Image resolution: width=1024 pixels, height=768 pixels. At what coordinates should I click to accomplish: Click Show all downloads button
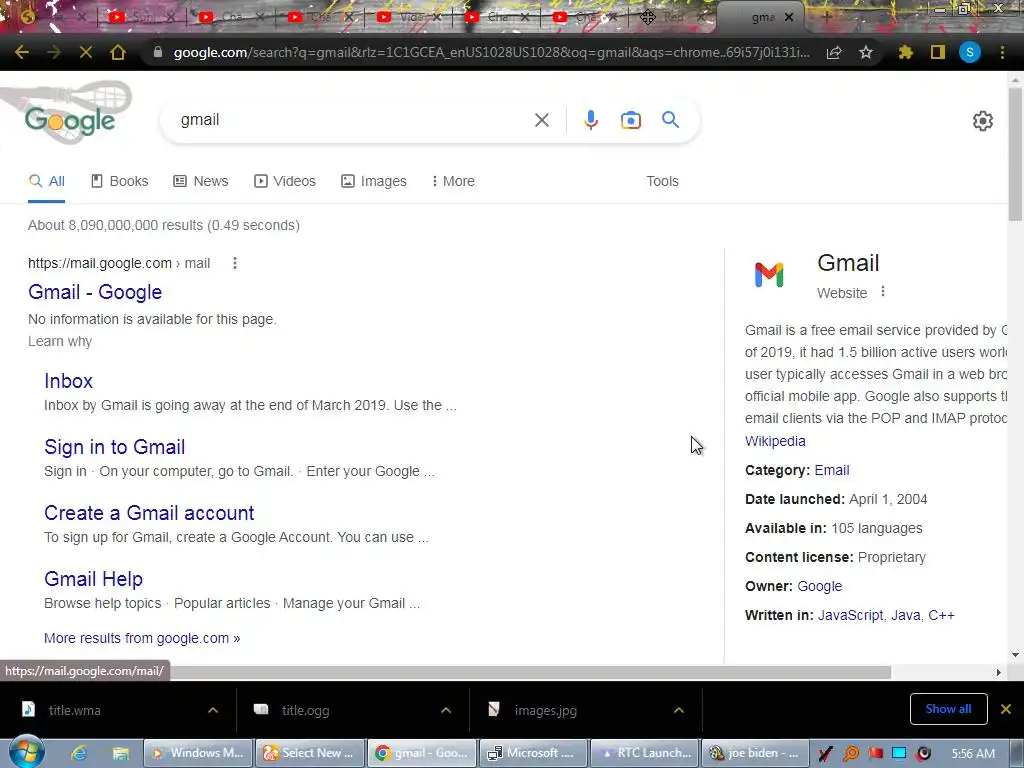[948, 709]
